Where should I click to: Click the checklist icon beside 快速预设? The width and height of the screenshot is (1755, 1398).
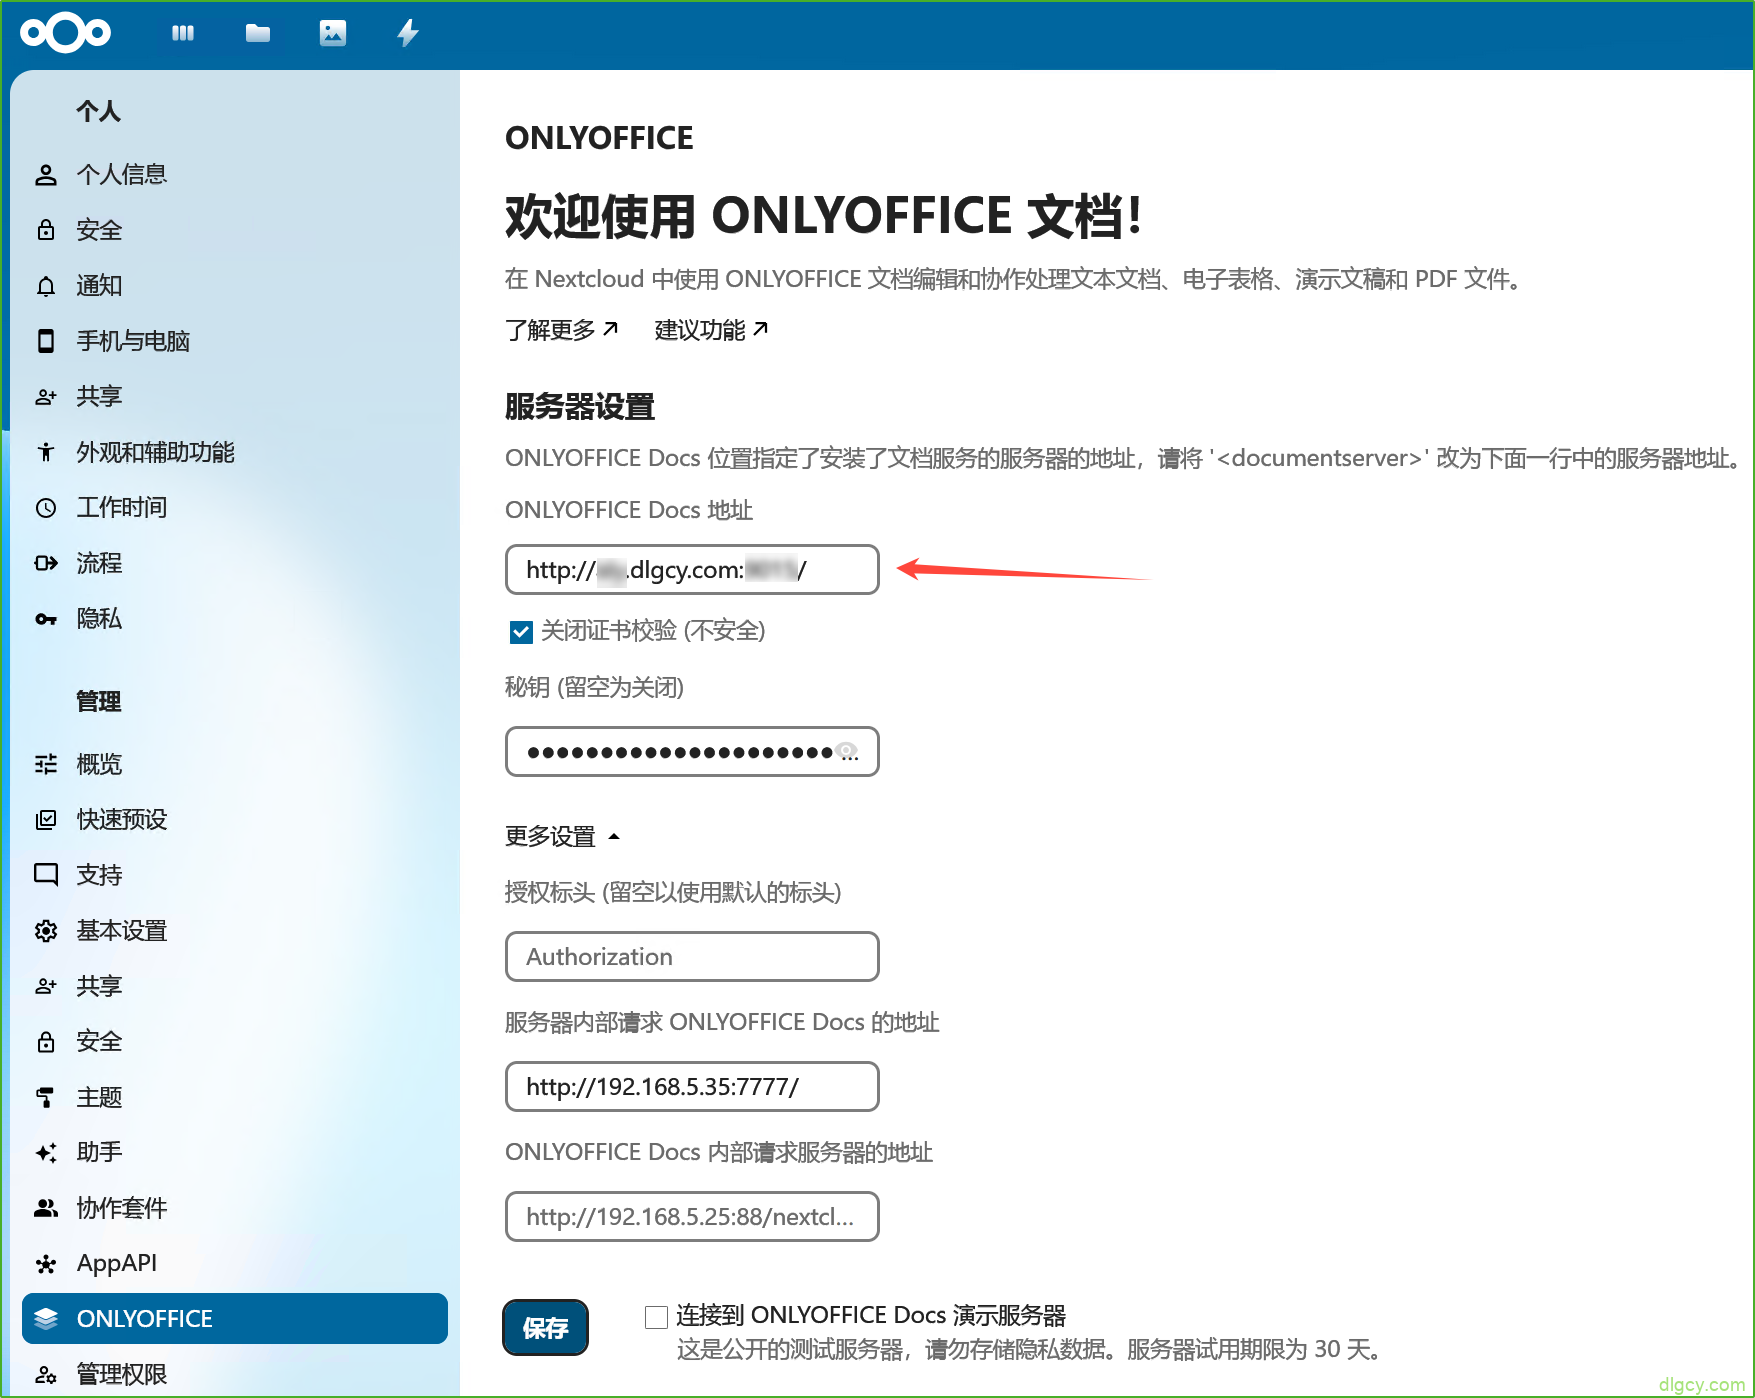(x=46, y=820)
